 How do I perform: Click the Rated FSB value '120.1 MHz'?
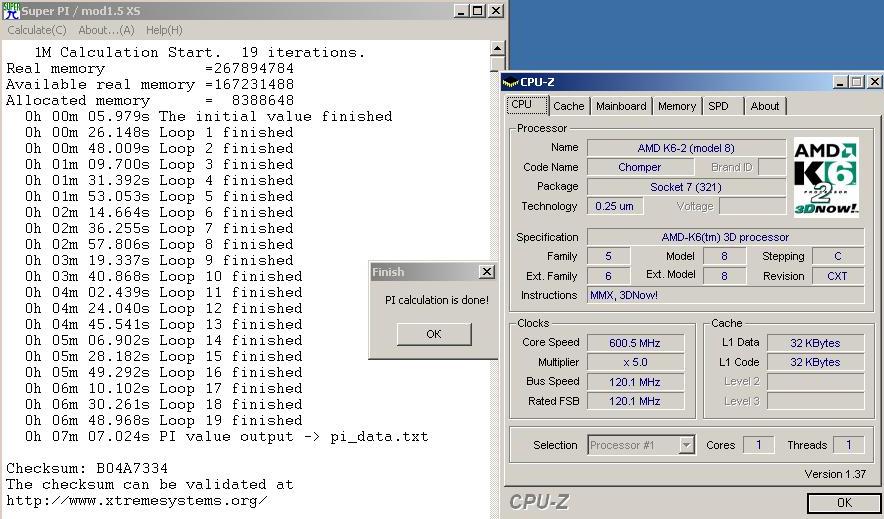coord(635,401)
